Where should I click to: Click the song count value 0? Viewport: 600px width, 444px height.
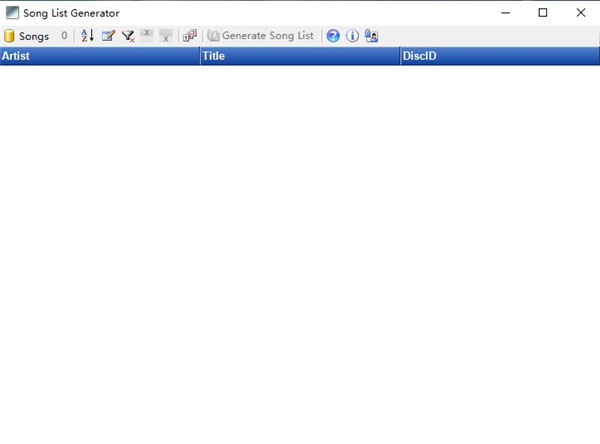click(64, 36)
